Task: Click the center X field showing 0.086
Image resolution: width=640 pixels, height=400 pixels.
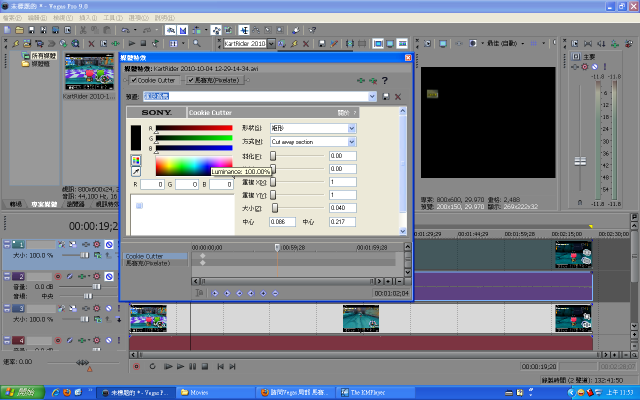Action: tap(282, 222)
